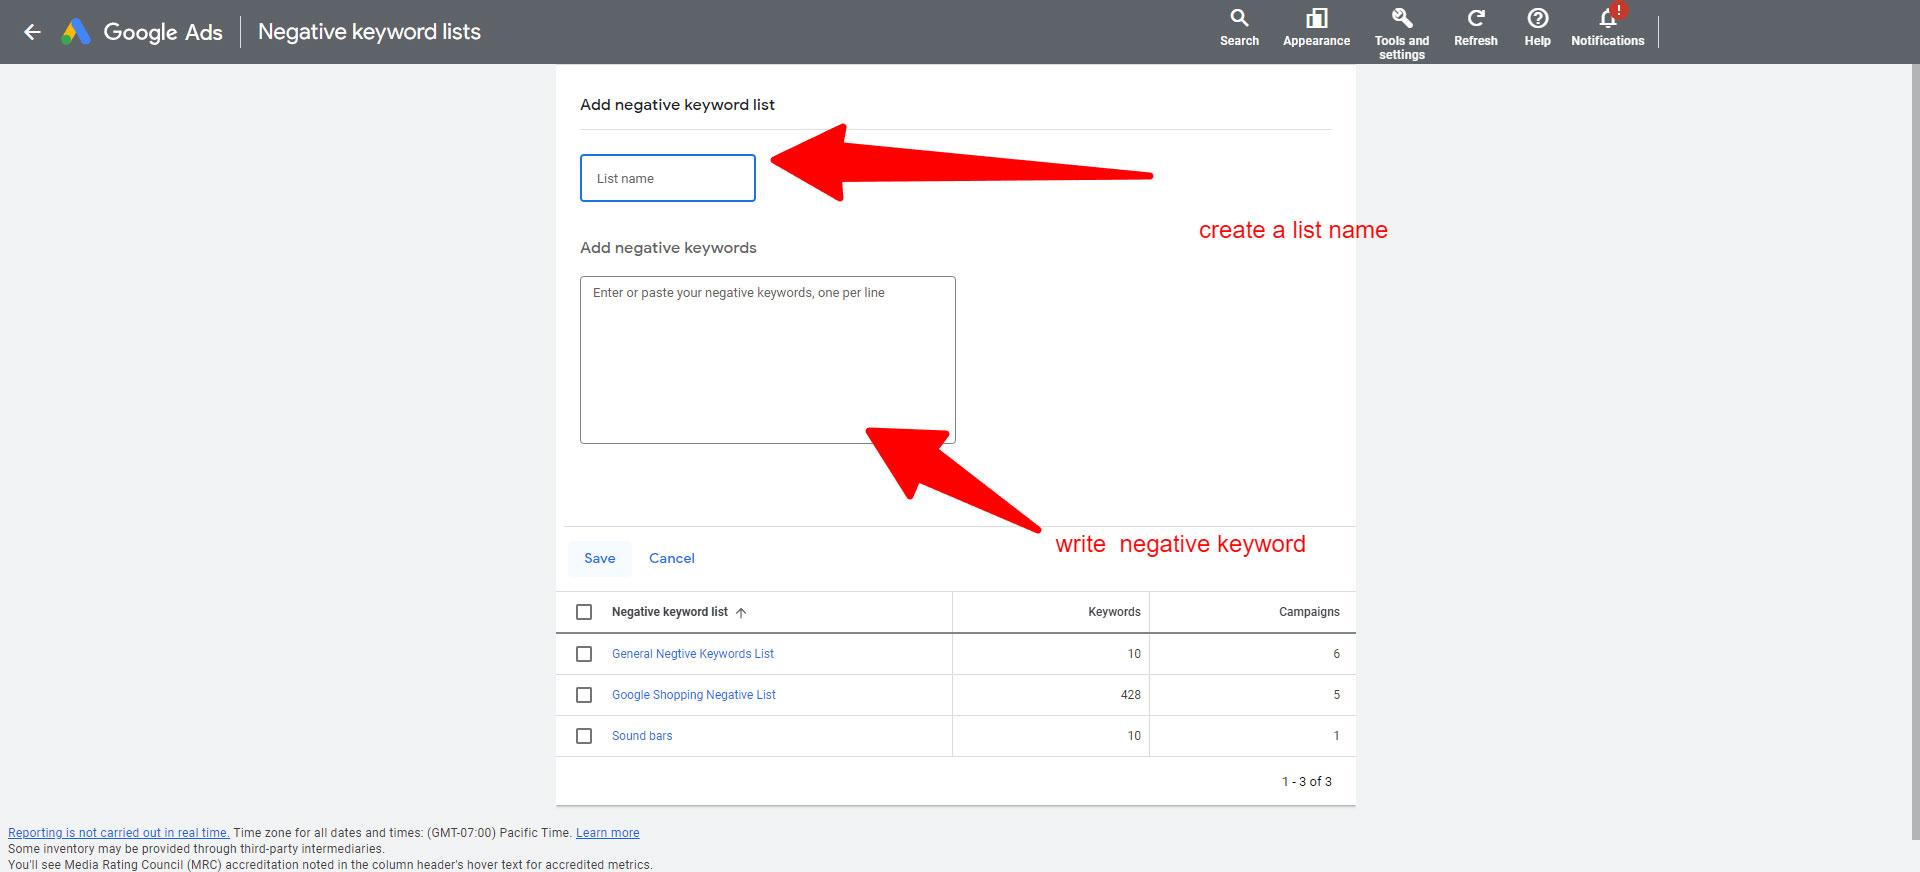Sort by the Keywords column header
Image resolution: width=1920 pixels, height=872 pixels.
1114,612
